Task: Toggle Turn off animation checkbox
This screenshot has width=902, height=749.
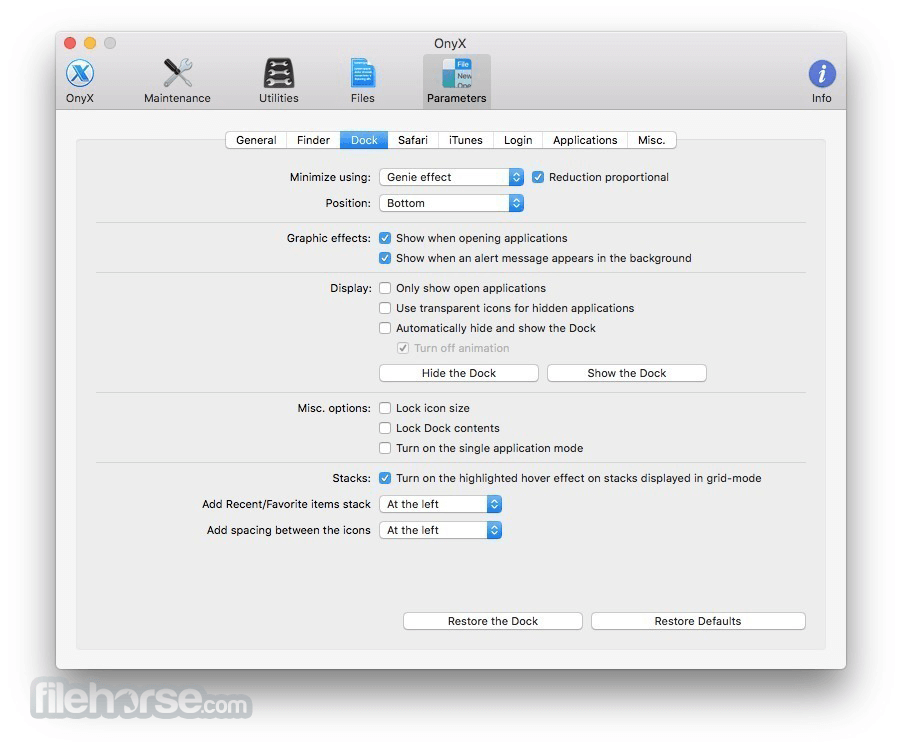Action: tap(403, 348)
